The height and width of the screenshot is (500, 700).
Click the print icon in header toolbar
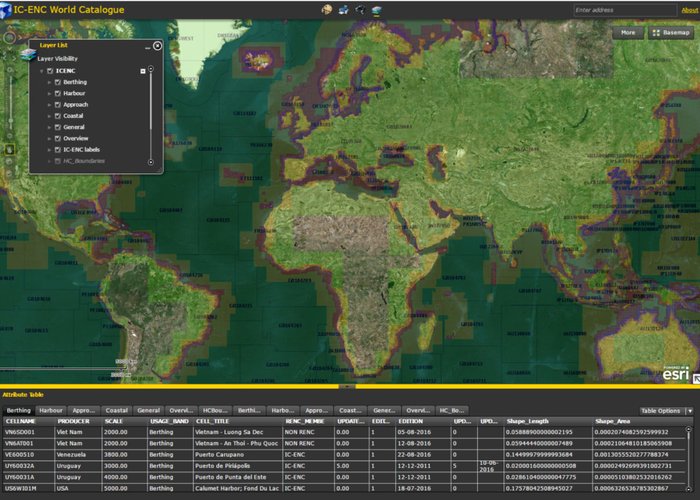tap(343, 10)
